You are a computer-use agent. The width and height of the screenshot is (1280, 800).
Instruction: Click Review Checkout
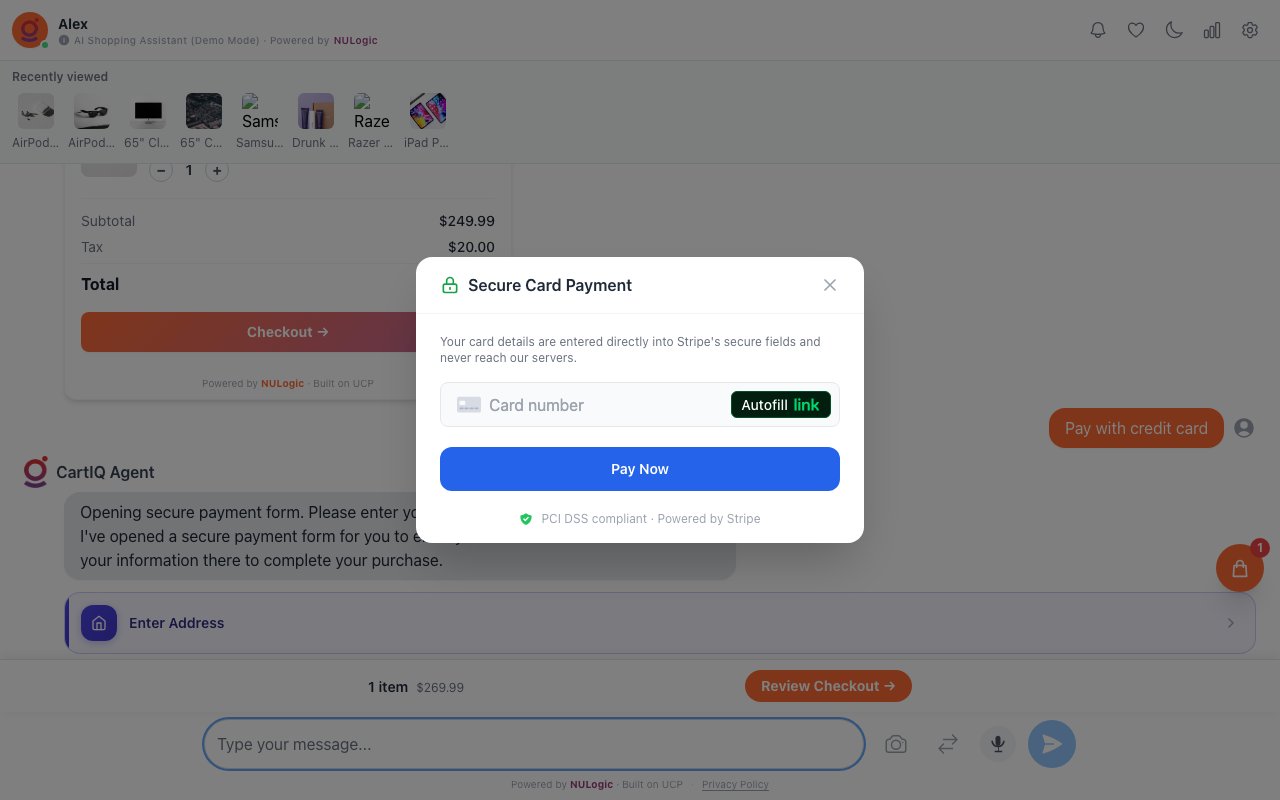pyautogui.click(x=828, y=686)
